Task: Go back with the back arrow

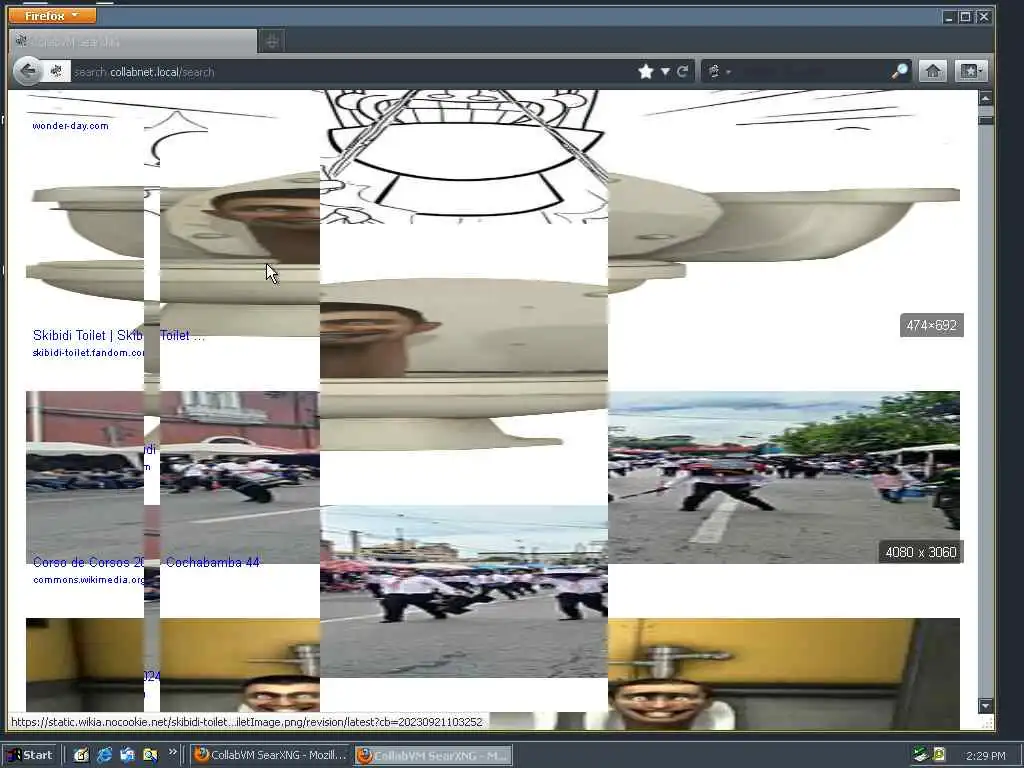Action: click(27, 71)
